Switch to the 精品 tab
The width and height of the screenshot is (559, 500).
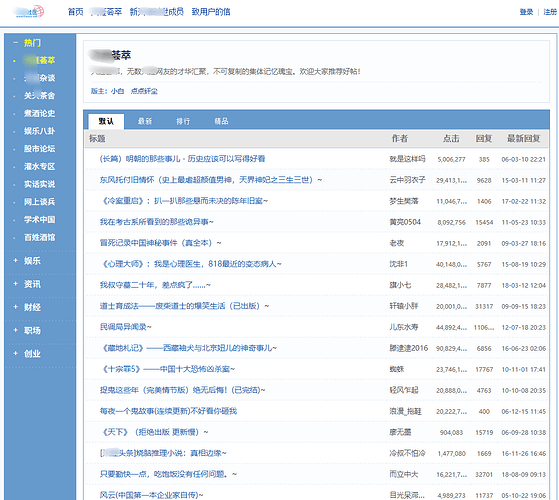(x=221, y=121)
